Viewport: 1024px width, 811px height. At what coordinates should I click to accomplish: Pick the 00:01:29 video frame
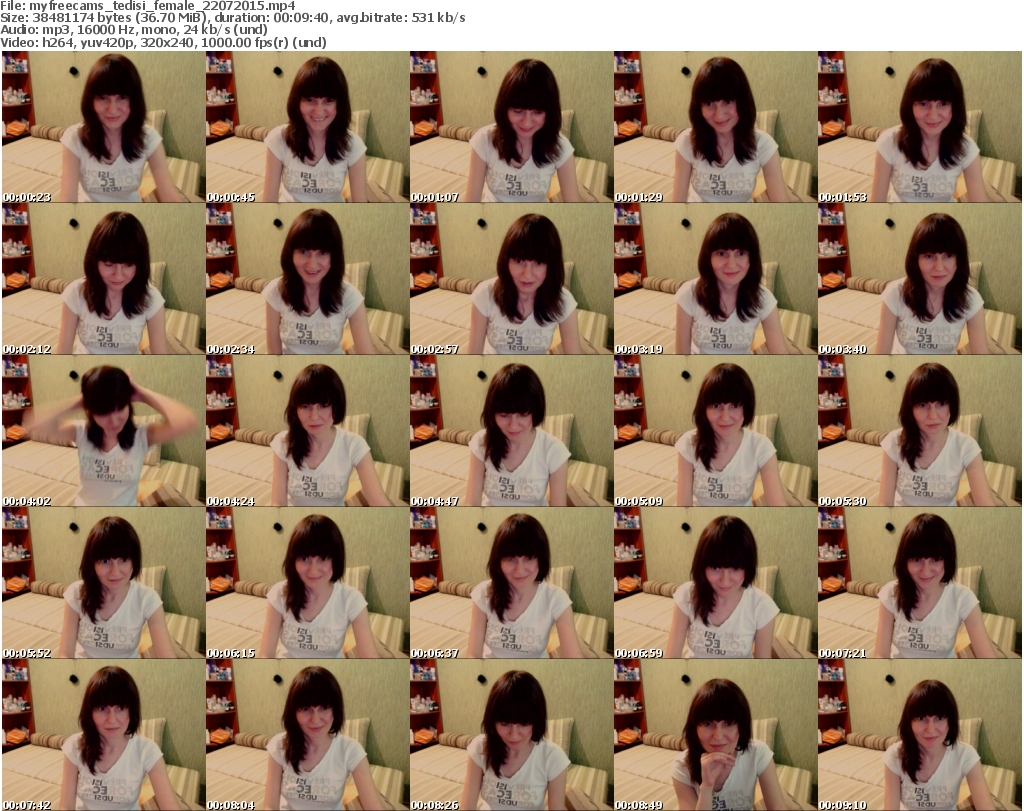click(x=715, y=127)
